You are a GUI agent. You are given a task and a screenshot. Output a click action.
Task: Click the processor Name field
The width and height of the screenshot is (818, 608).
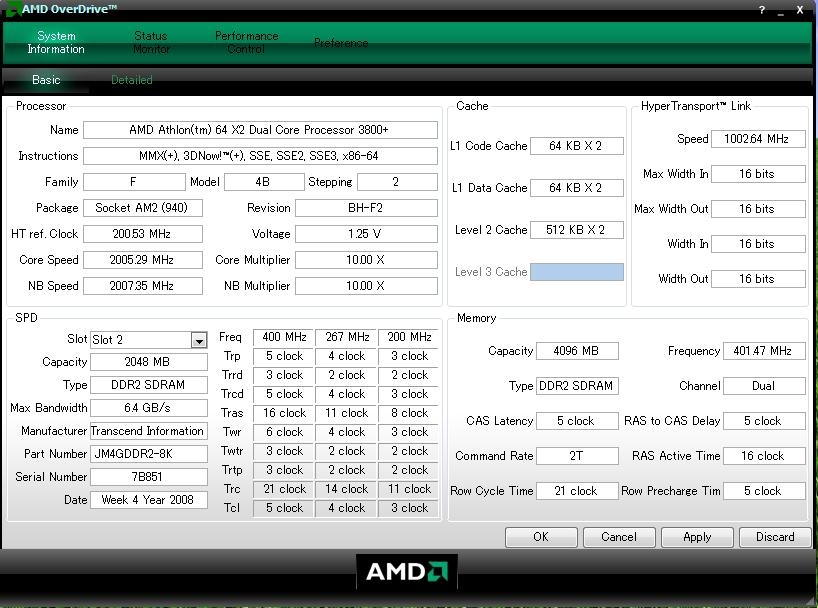click(x=260, y=130)
